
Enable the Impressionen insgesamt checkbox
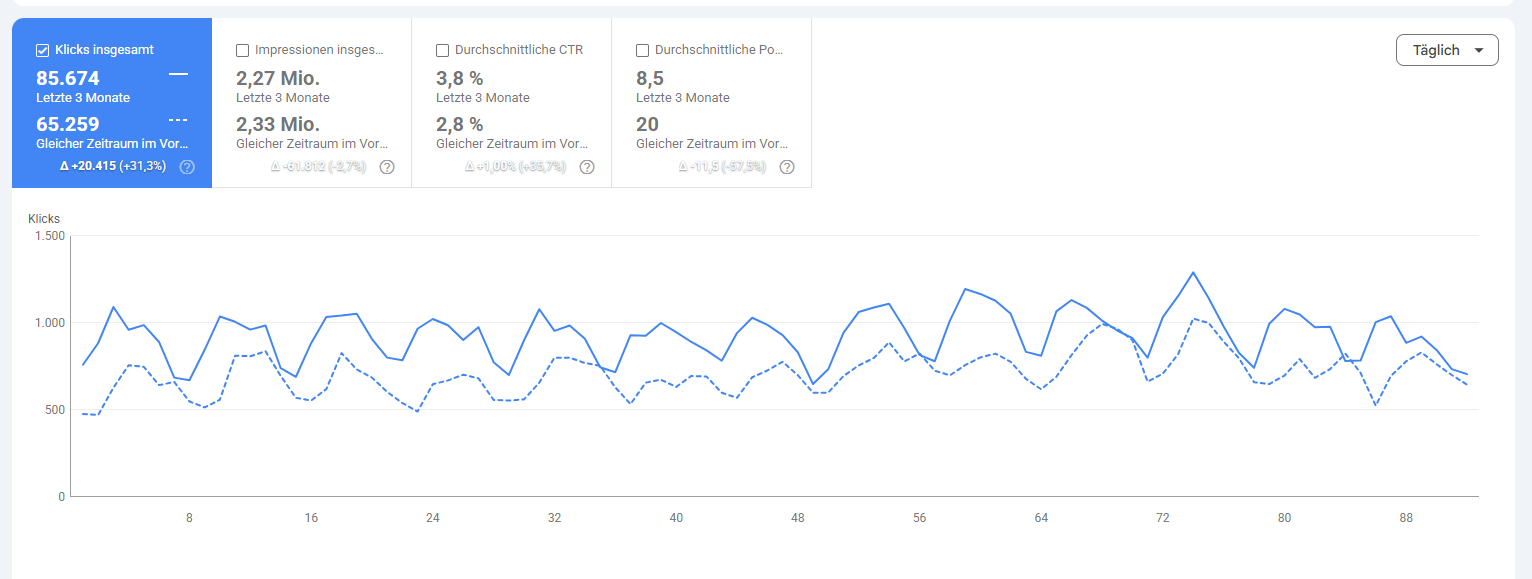pyautogui.click(x=242, y=50)
